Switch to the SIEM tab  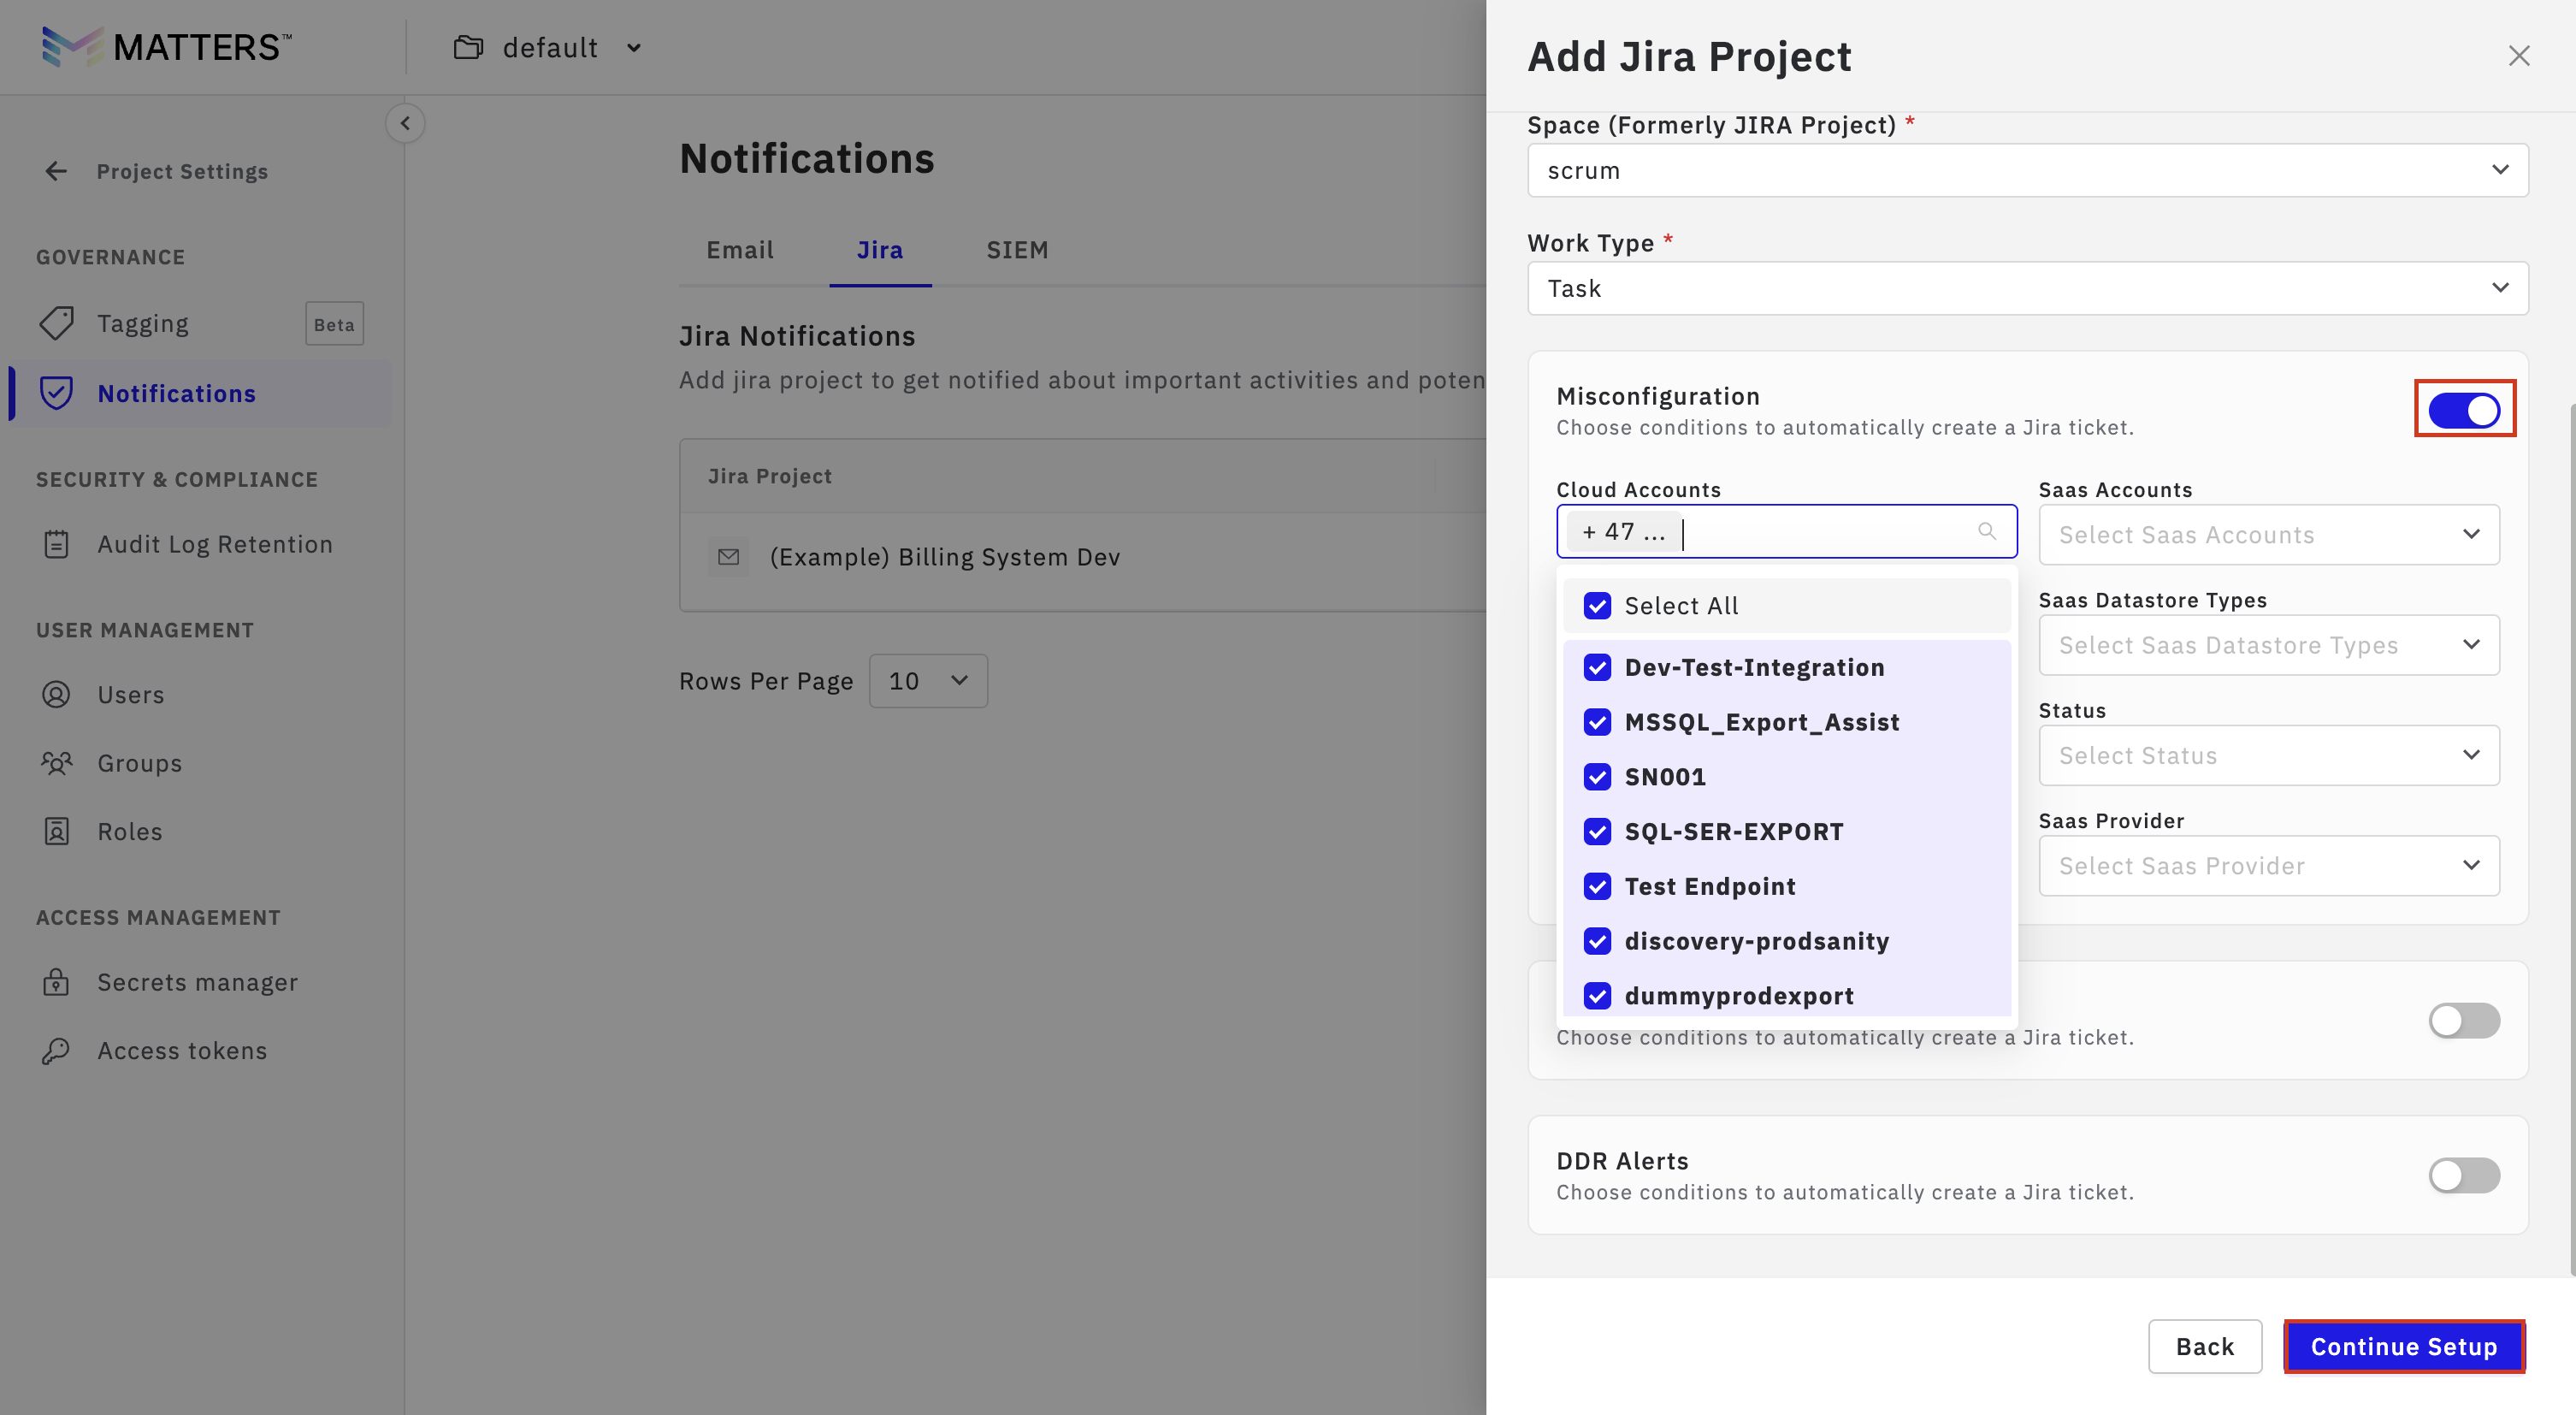pyautogui.click(x=1017, y=250)
